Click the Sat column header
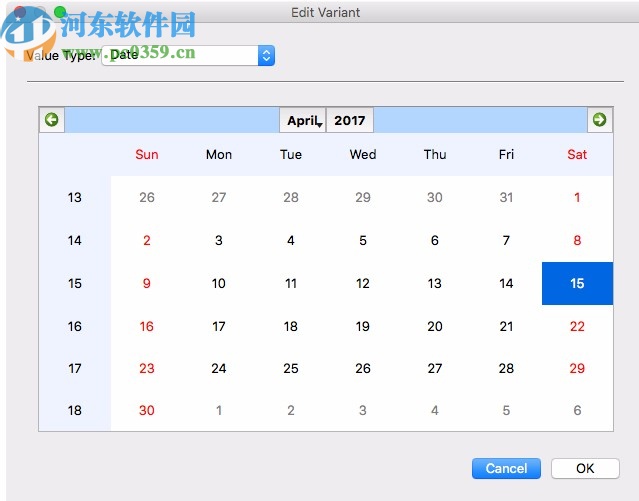This screenshot has width=639, height=501. [577, 154]
